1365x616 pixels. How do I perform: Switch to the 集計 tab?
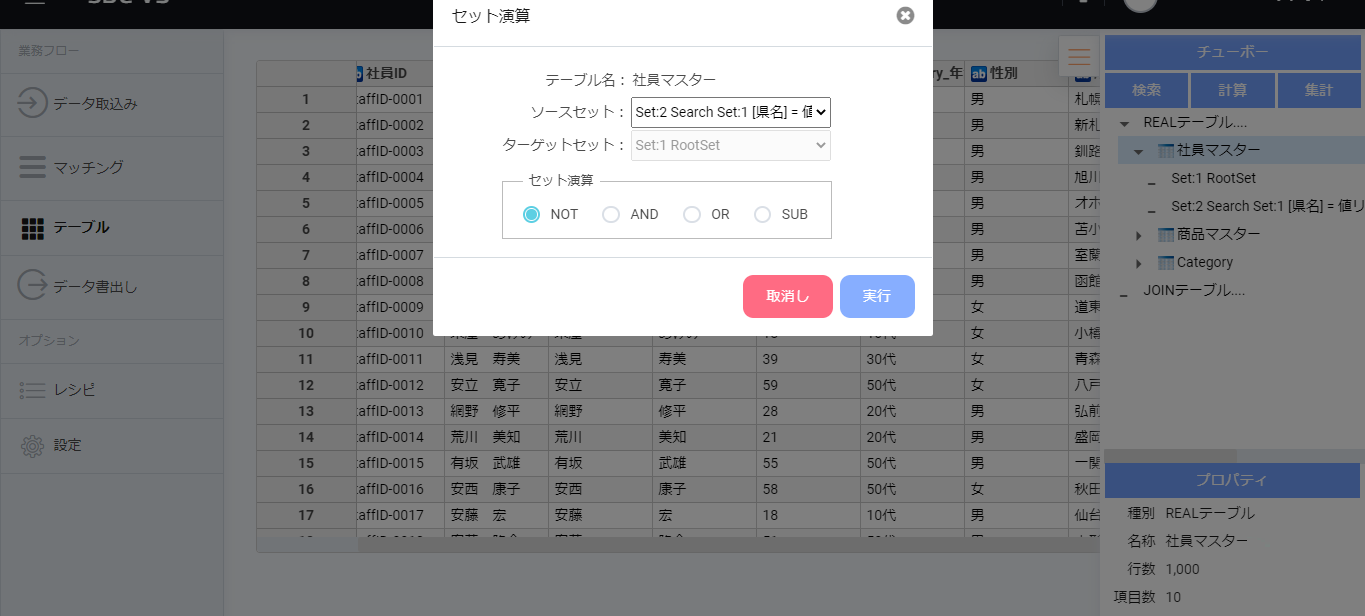(1318, 90)
